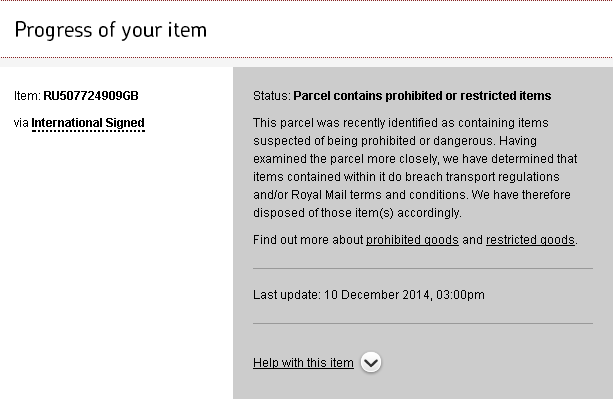The height and width of the screenshot is (399, 613).
Task: Select the 03:00pm update time
Action: [460, 295]
